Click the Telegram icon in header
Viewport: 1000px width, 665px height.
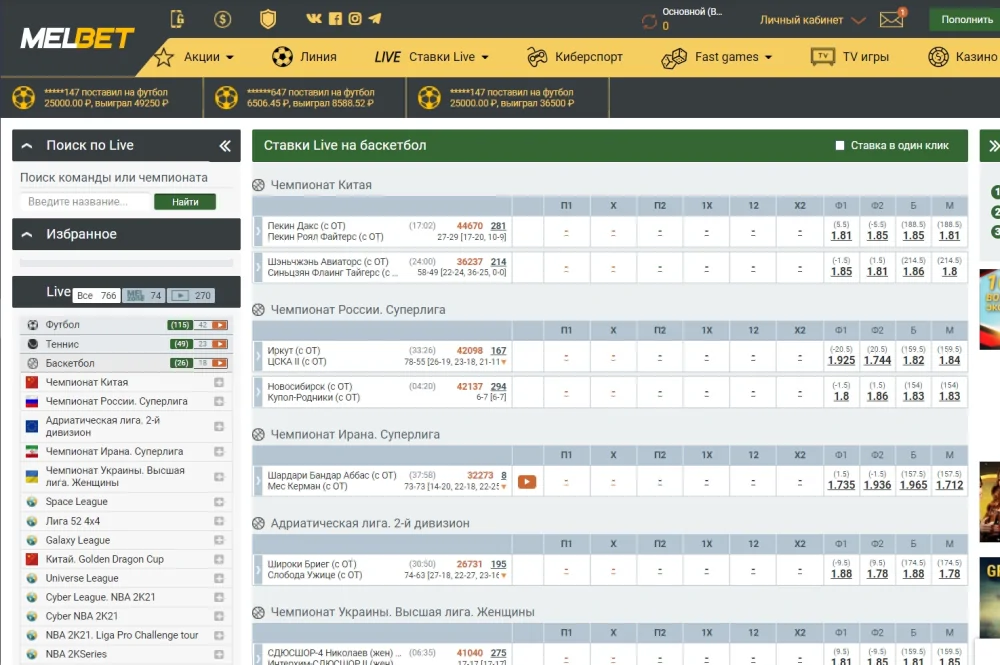pos(375,19)
